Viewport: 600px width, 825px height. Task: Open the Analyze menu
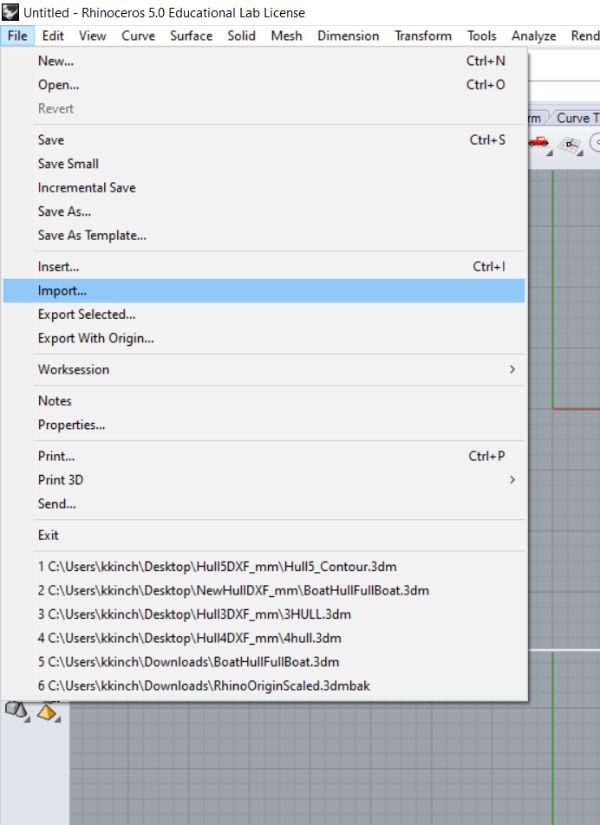534,36
